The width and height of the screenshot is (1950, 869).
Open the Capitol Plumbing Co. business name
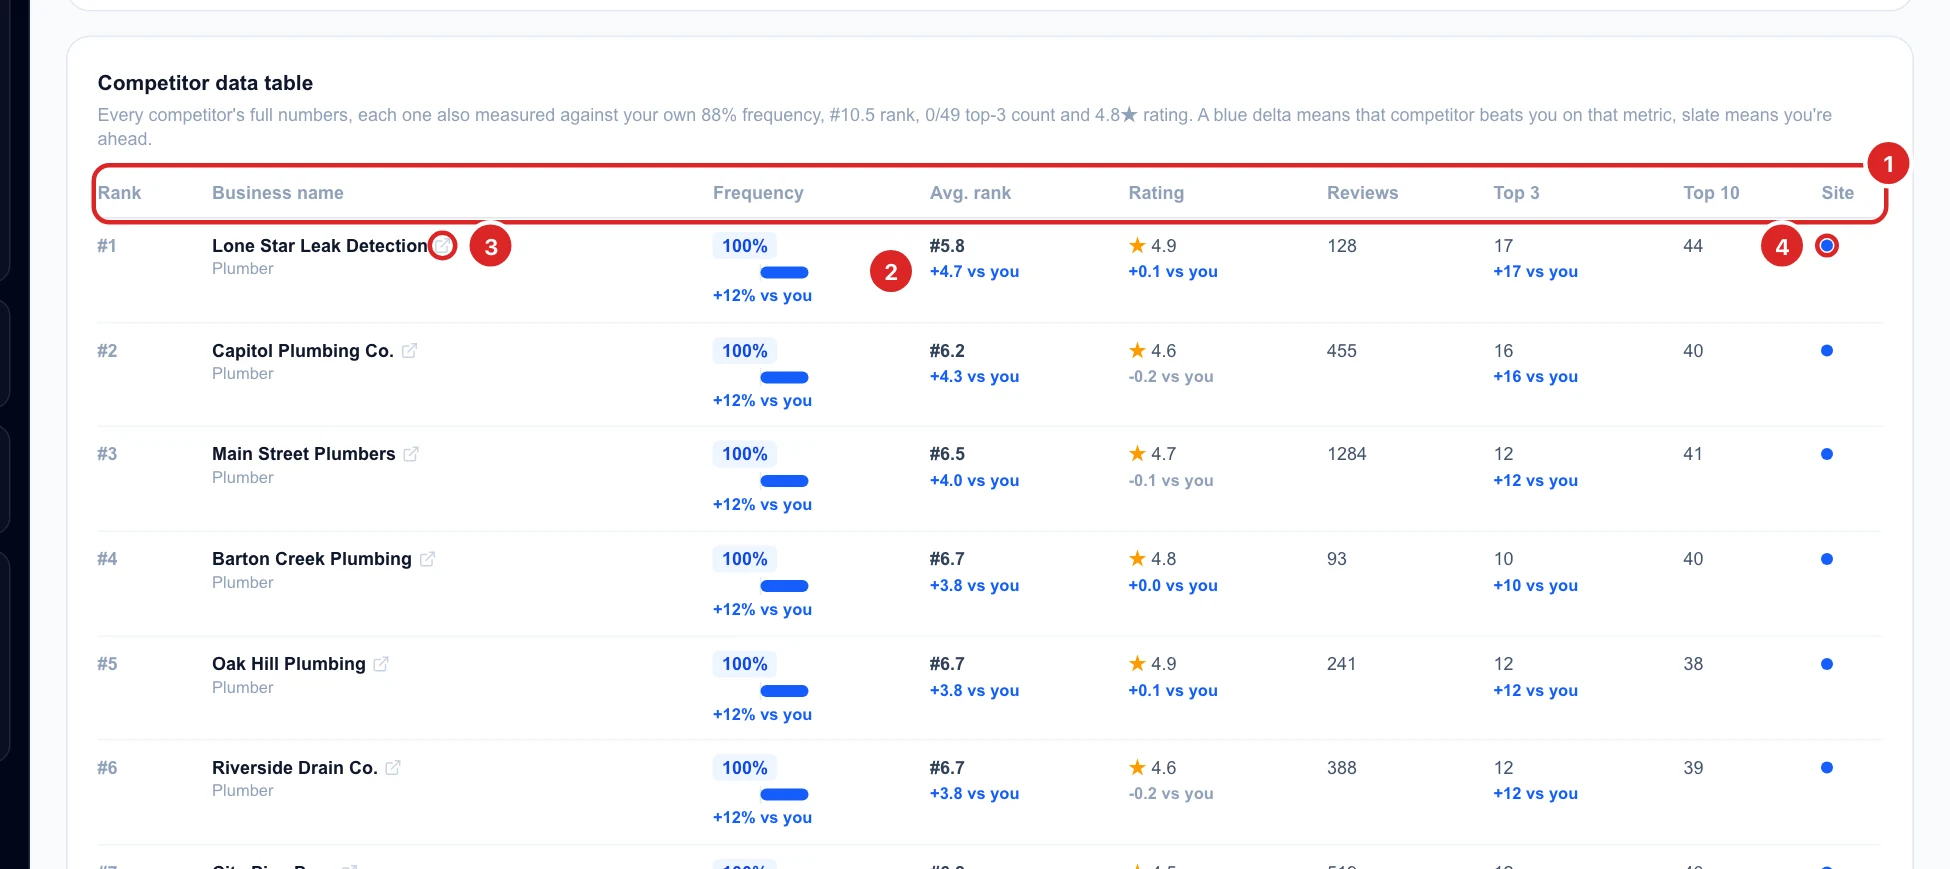click(x=302, y=351)
